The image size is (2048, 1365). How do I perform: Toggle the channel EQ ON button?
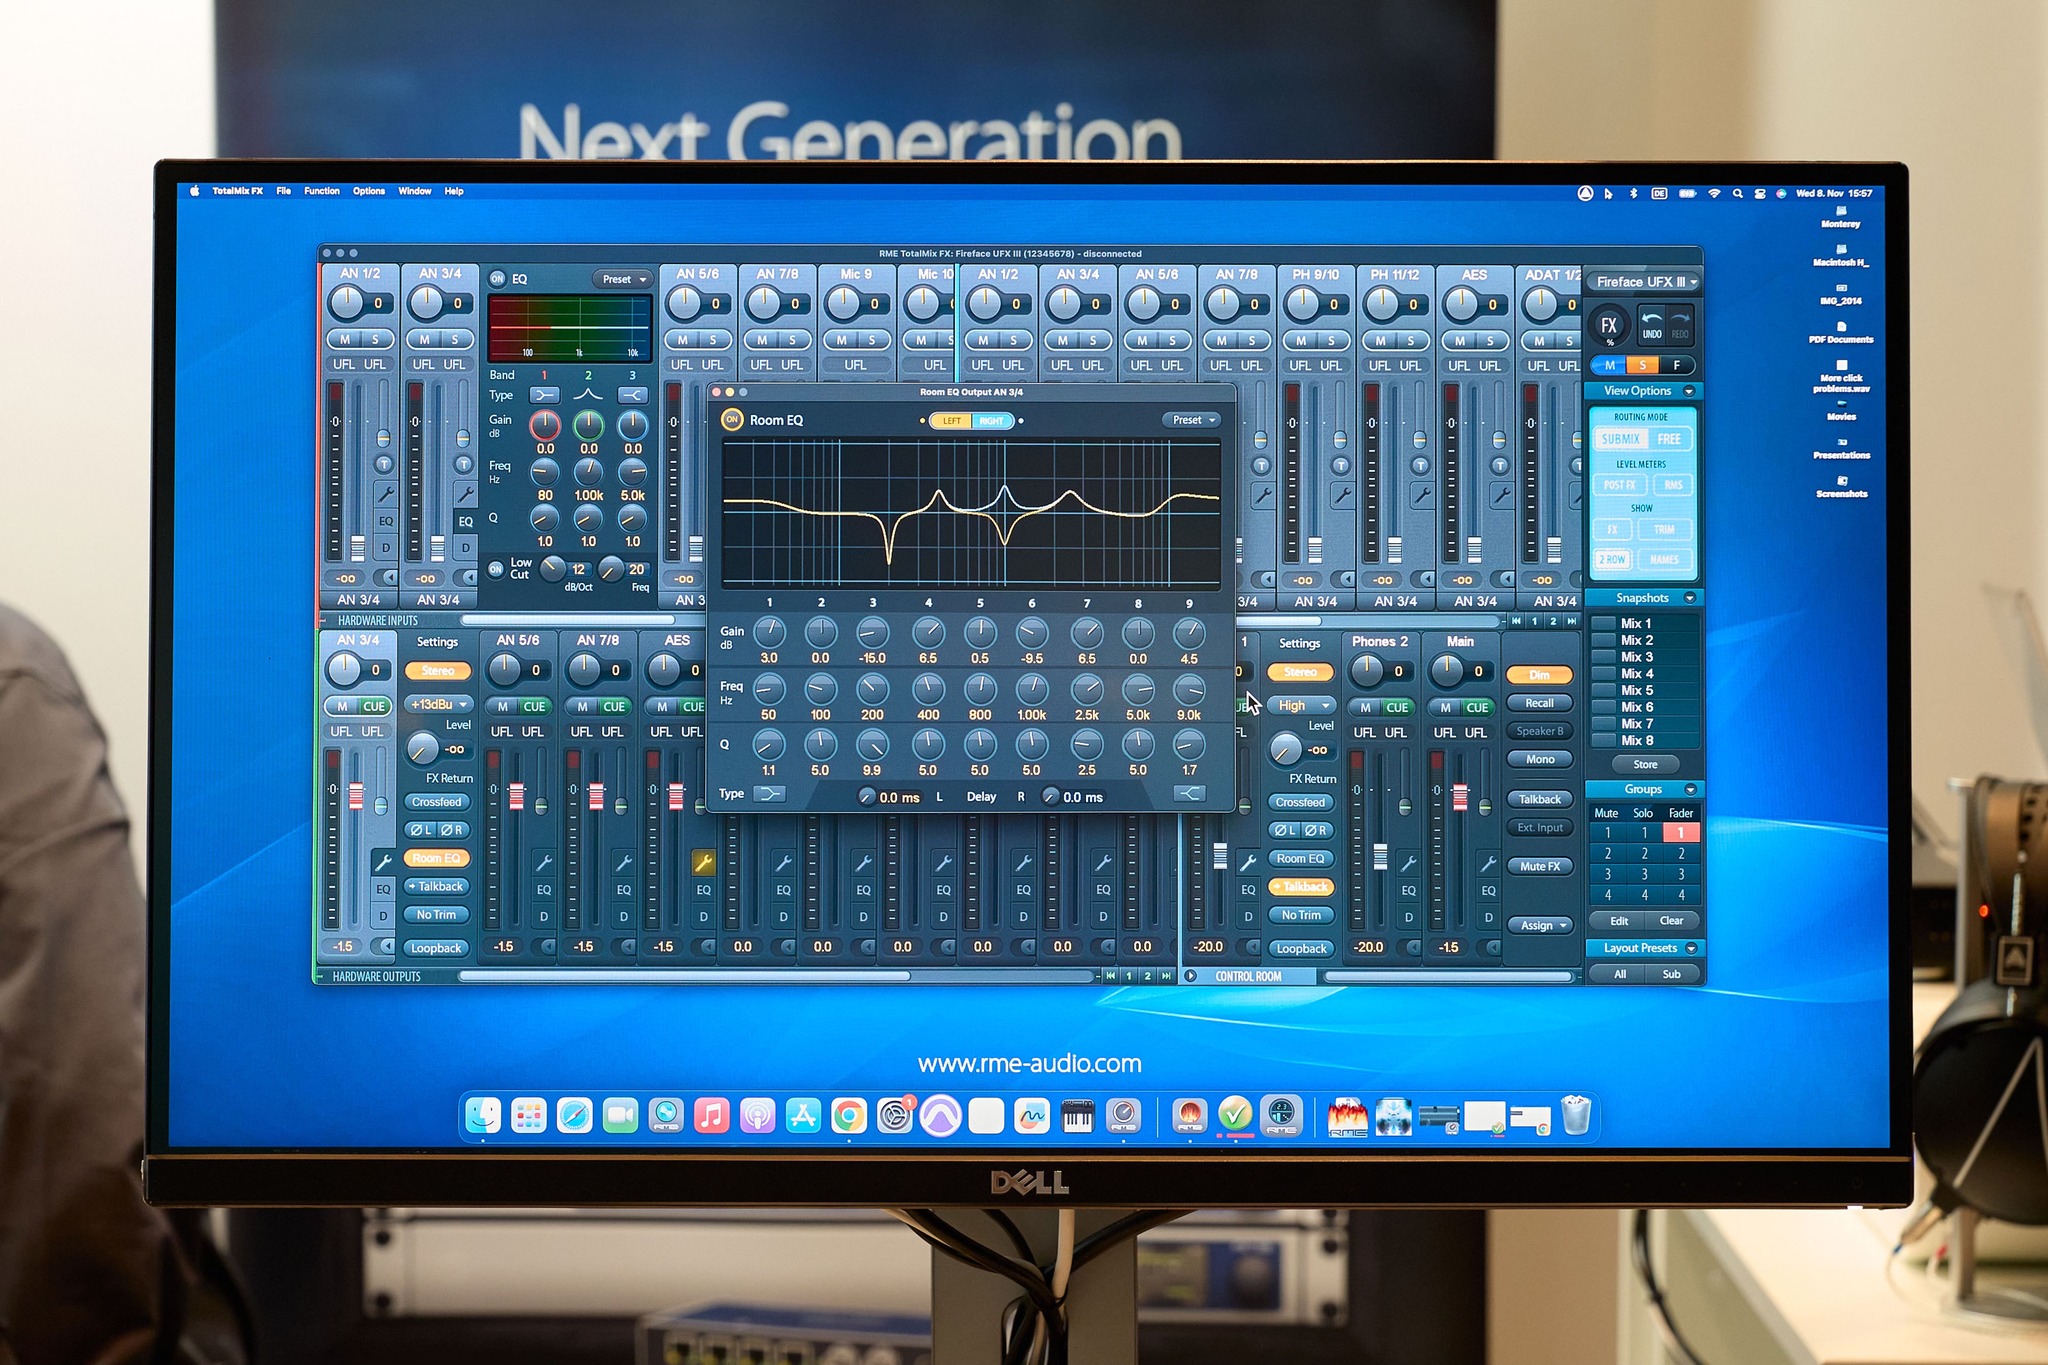coord(497,279)
